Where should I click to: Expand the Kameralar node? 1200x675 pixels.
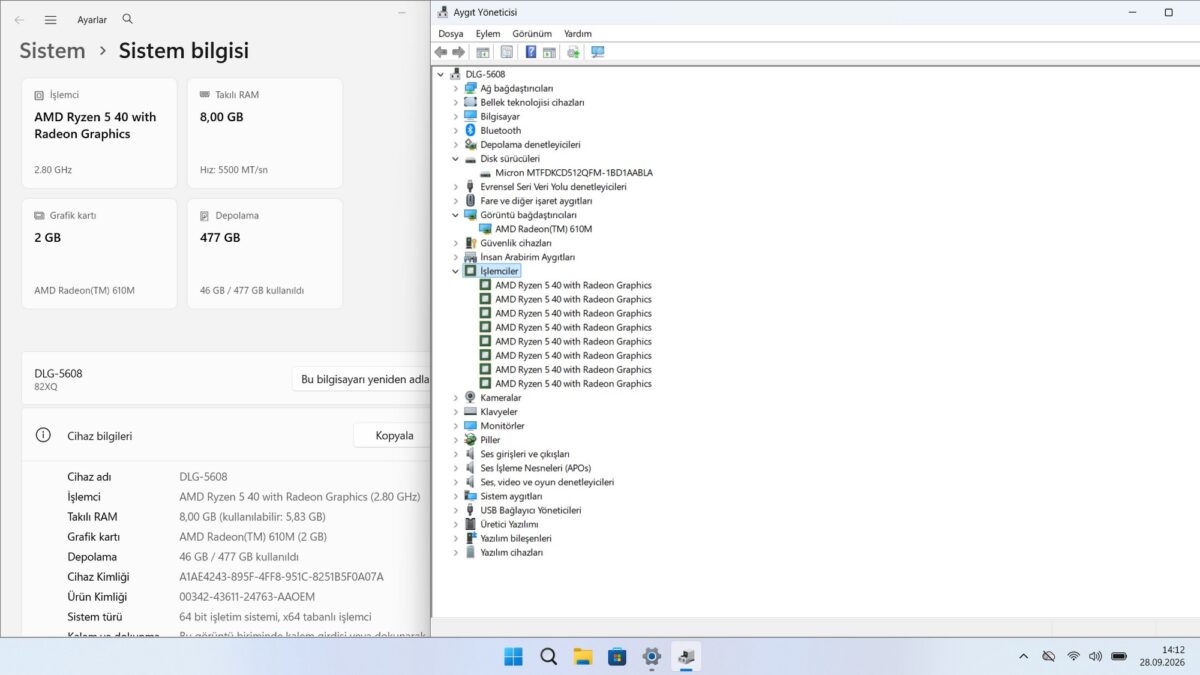[x=456, y=397]
